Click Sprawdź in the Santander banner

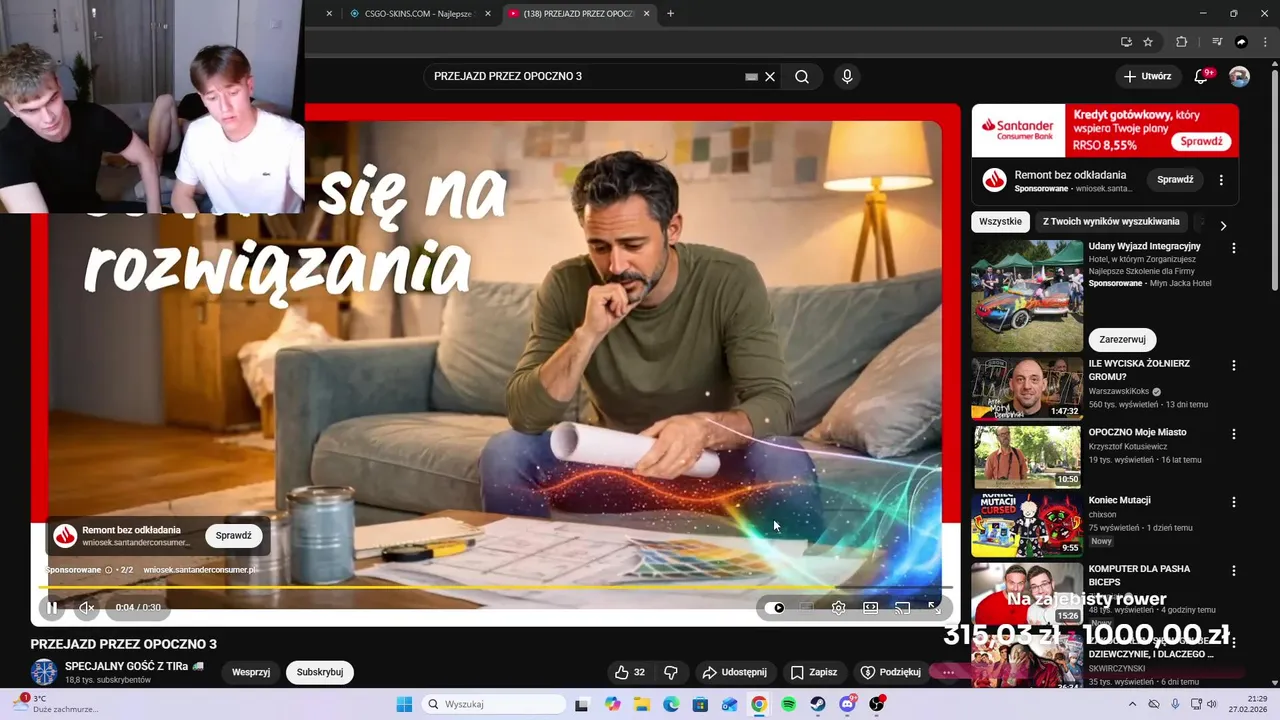coord(1201,141)
